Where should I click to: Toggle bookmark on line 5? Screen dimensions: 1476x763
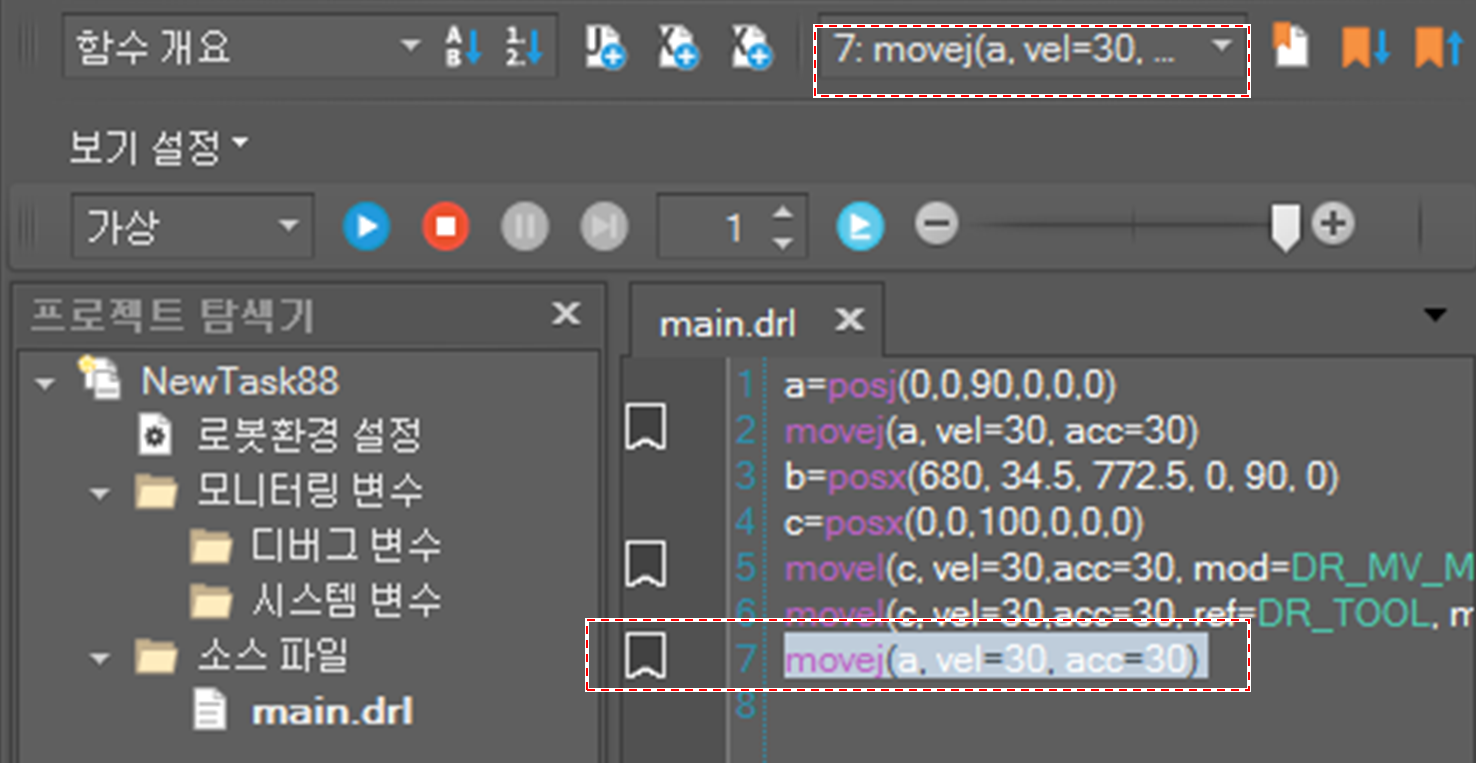point(645,564)
